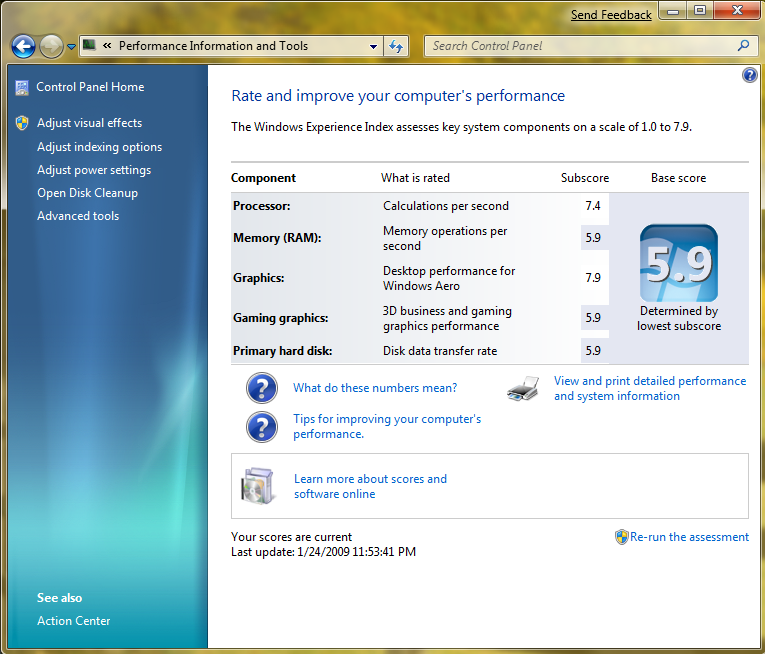This screenshot has width=765, height=654.
Task: Open Adjust power settings
Action: pyautogui.click(x=94, y=170)
